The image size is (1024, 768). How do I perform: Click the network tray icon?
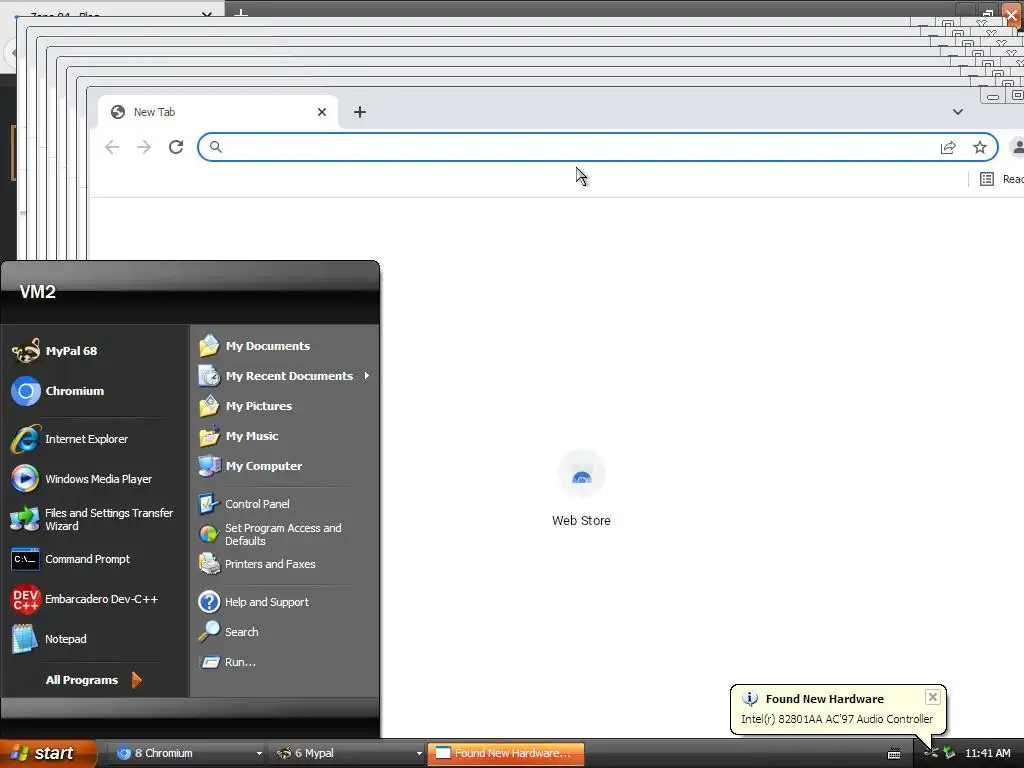point(931,753)
